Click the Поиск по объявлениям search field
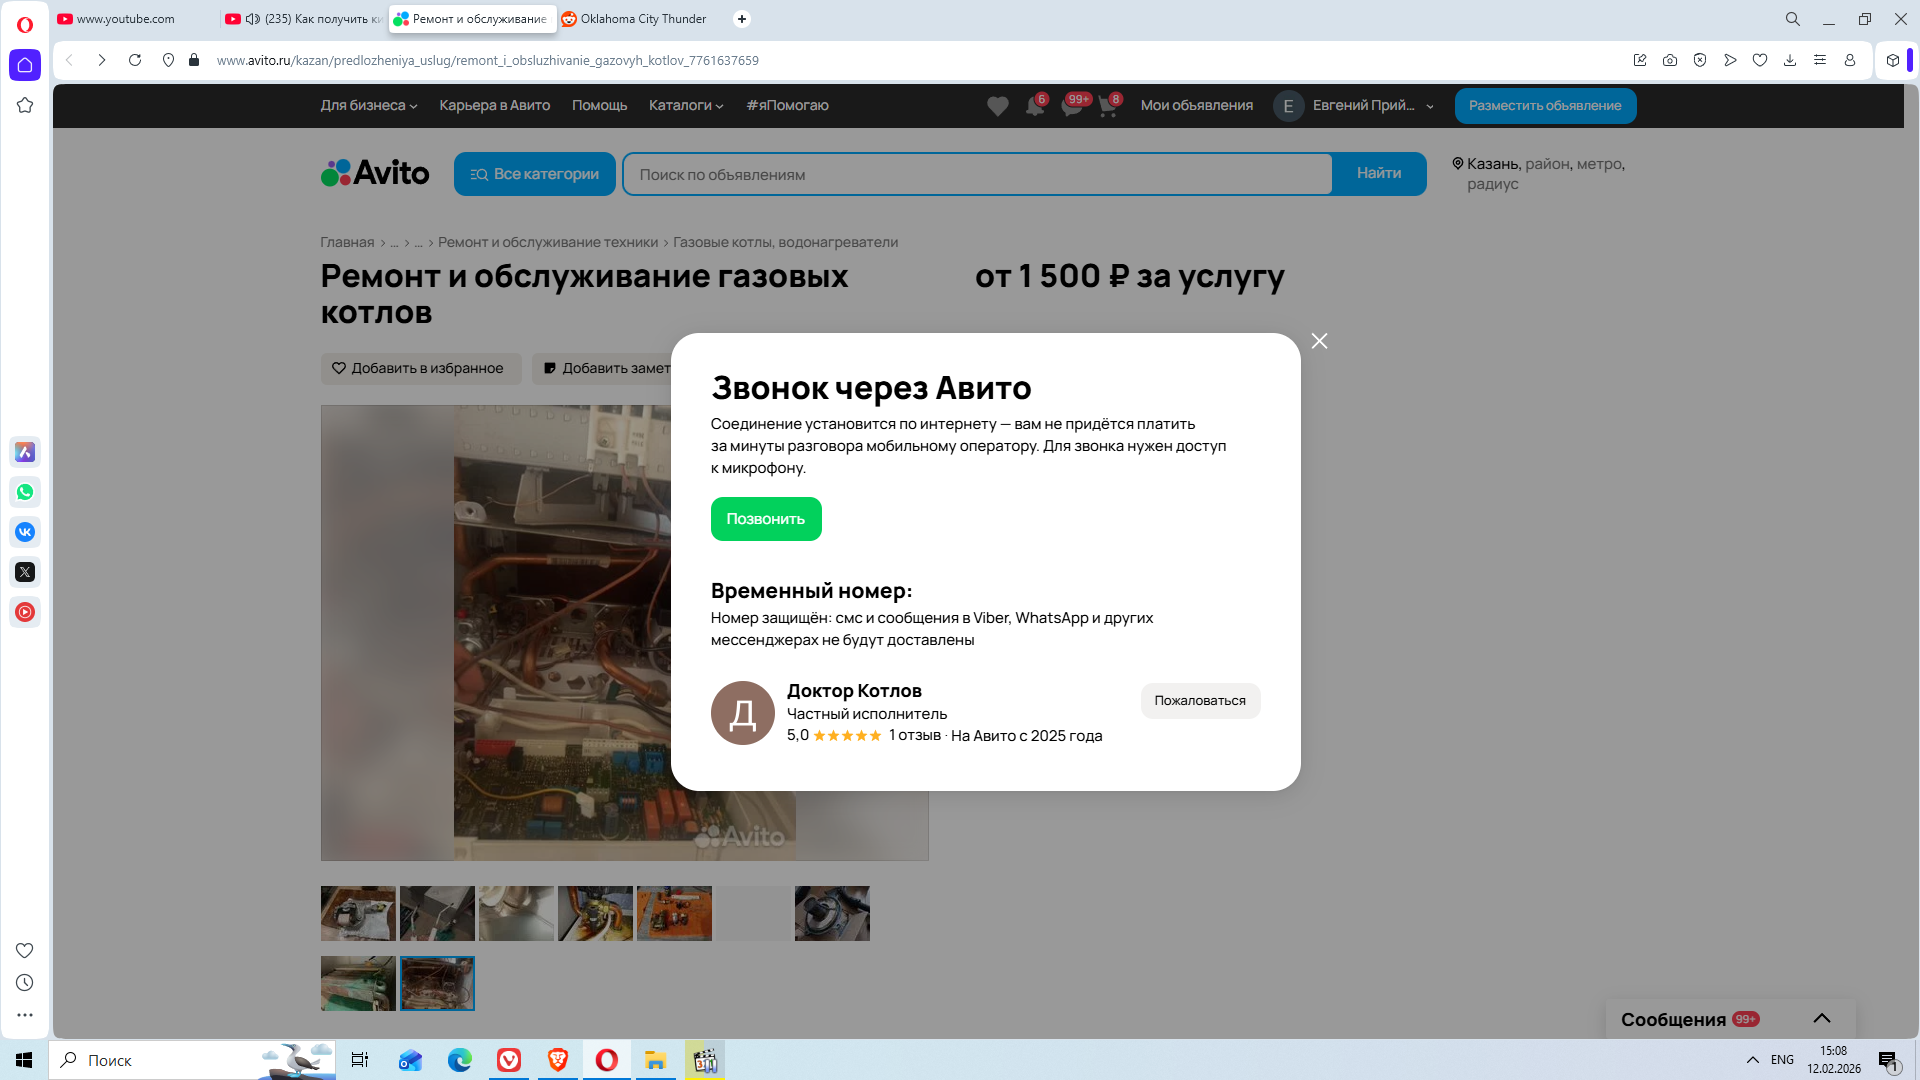 click(976, 174)
